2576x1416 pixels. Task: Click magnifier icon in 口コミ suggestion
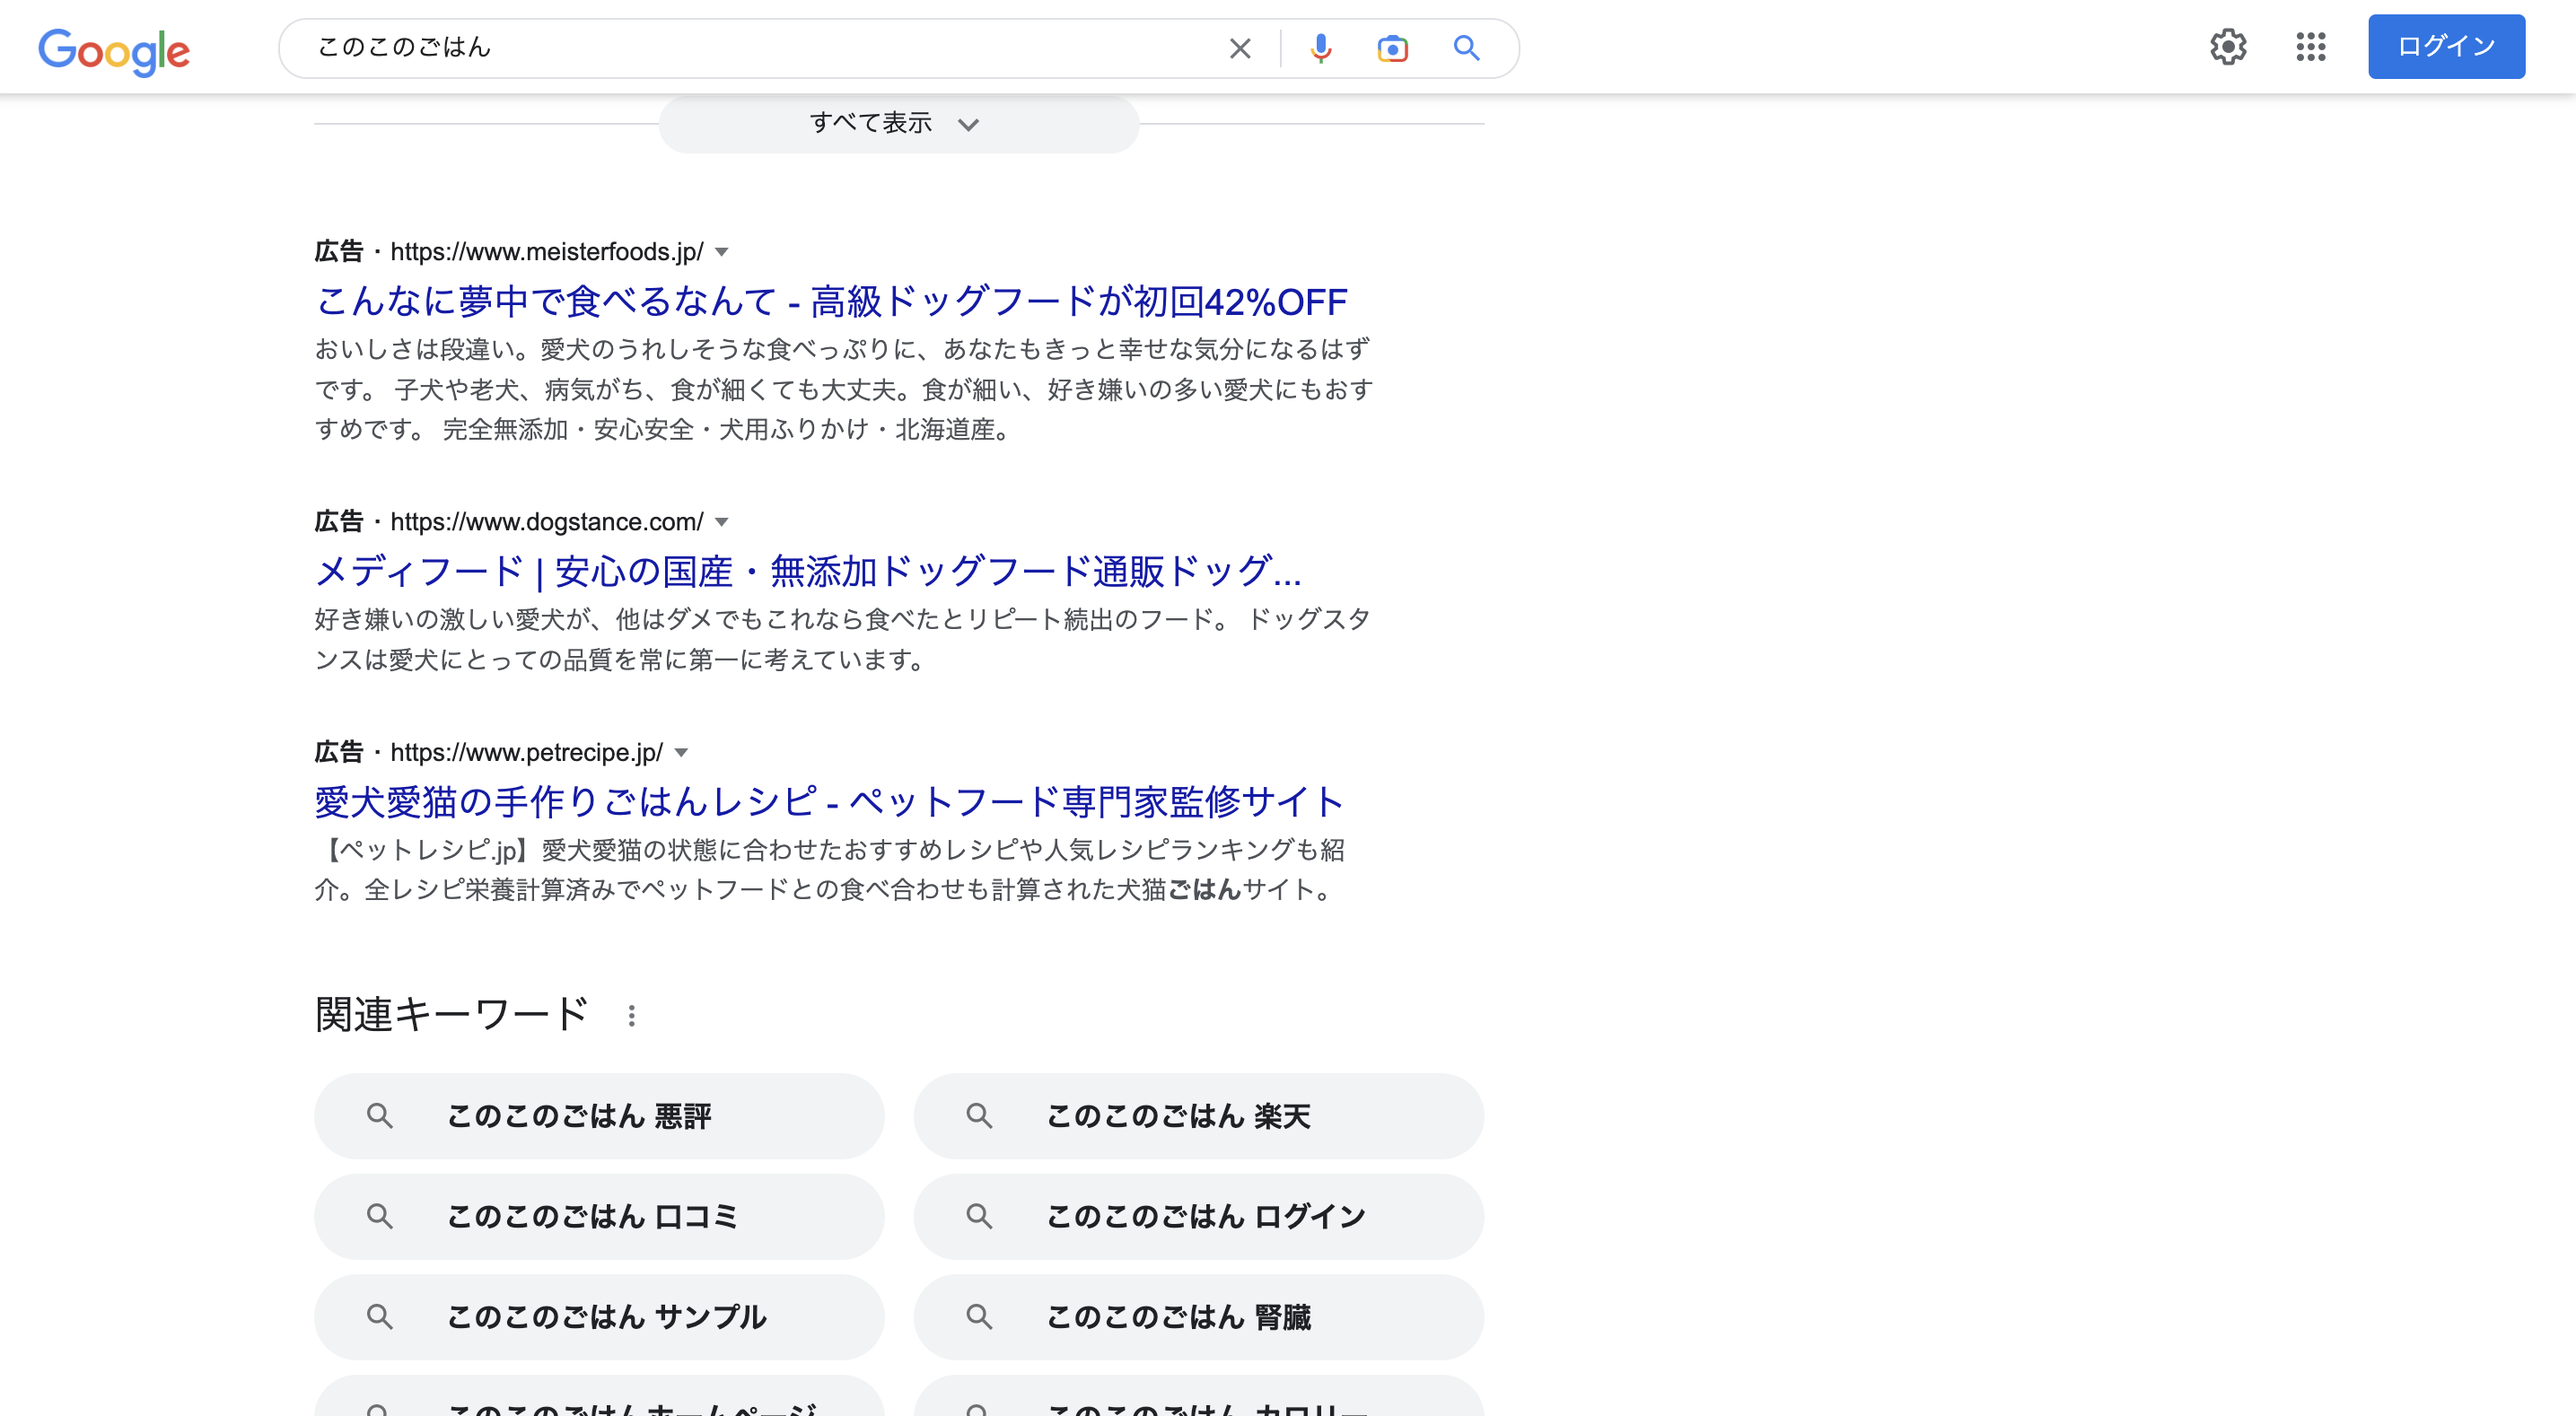(x=379, y=1217)
